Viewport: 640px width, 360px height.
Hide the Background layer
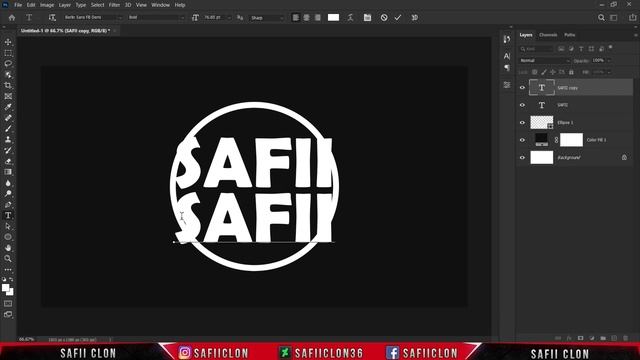522,158
